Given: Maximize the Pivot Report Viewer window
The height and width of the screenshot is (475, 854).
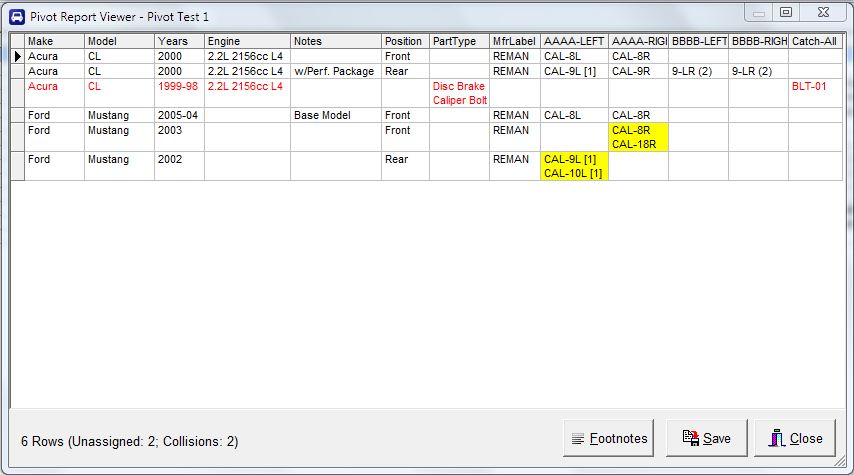Looking at the screenshot, I should coord(786,12).
